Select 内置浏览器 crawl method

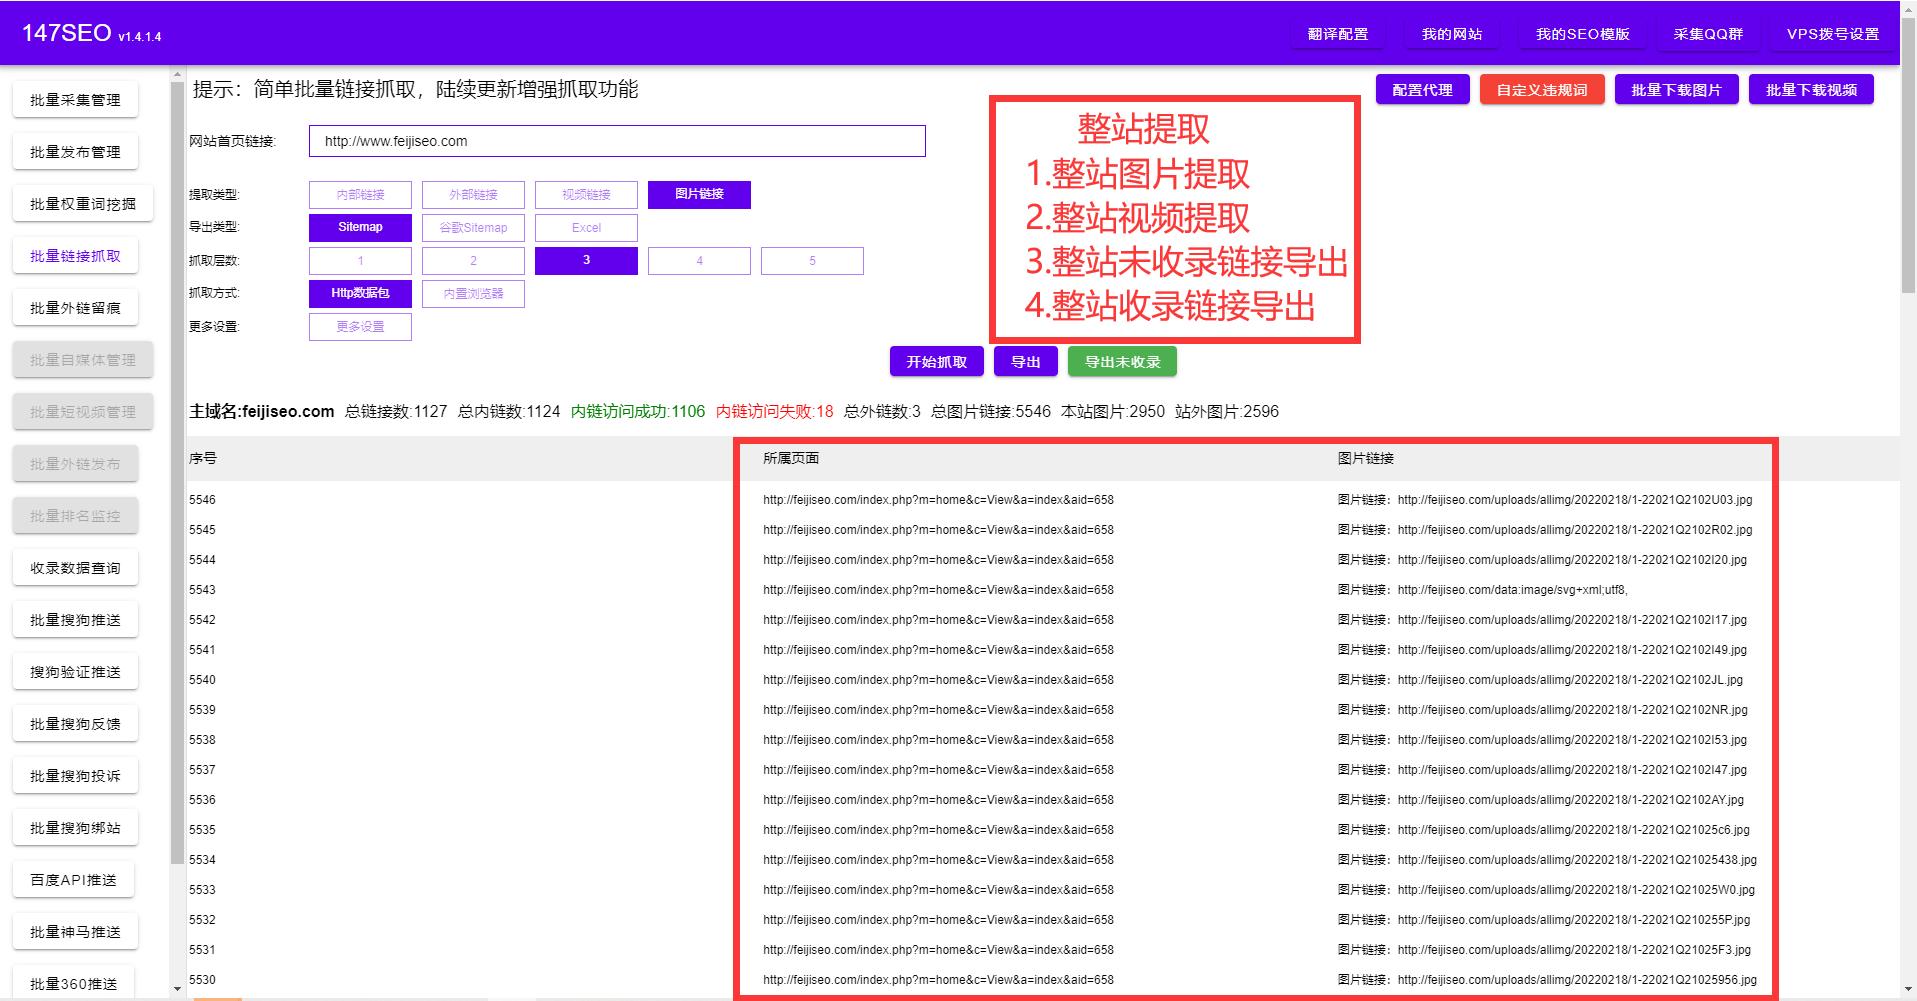[x=473, y=293]
